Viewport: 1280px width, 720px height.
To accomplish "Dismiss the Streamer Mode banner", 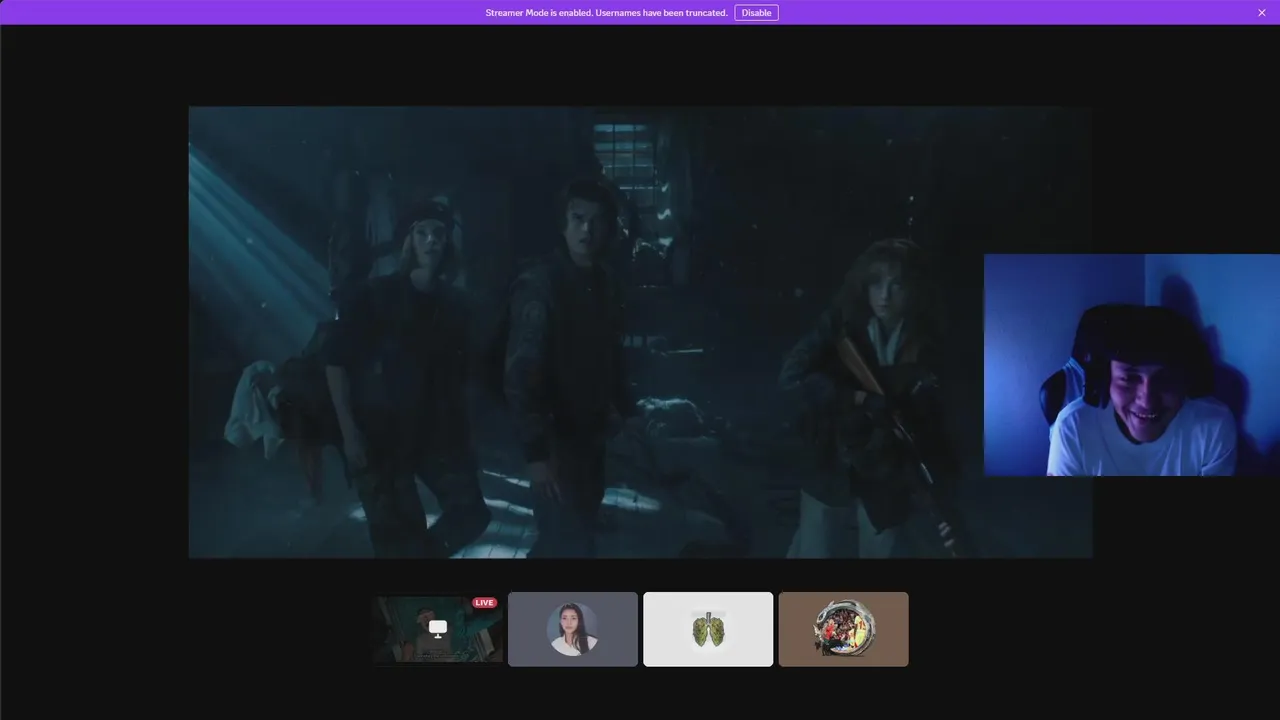I will (1262, 13).
